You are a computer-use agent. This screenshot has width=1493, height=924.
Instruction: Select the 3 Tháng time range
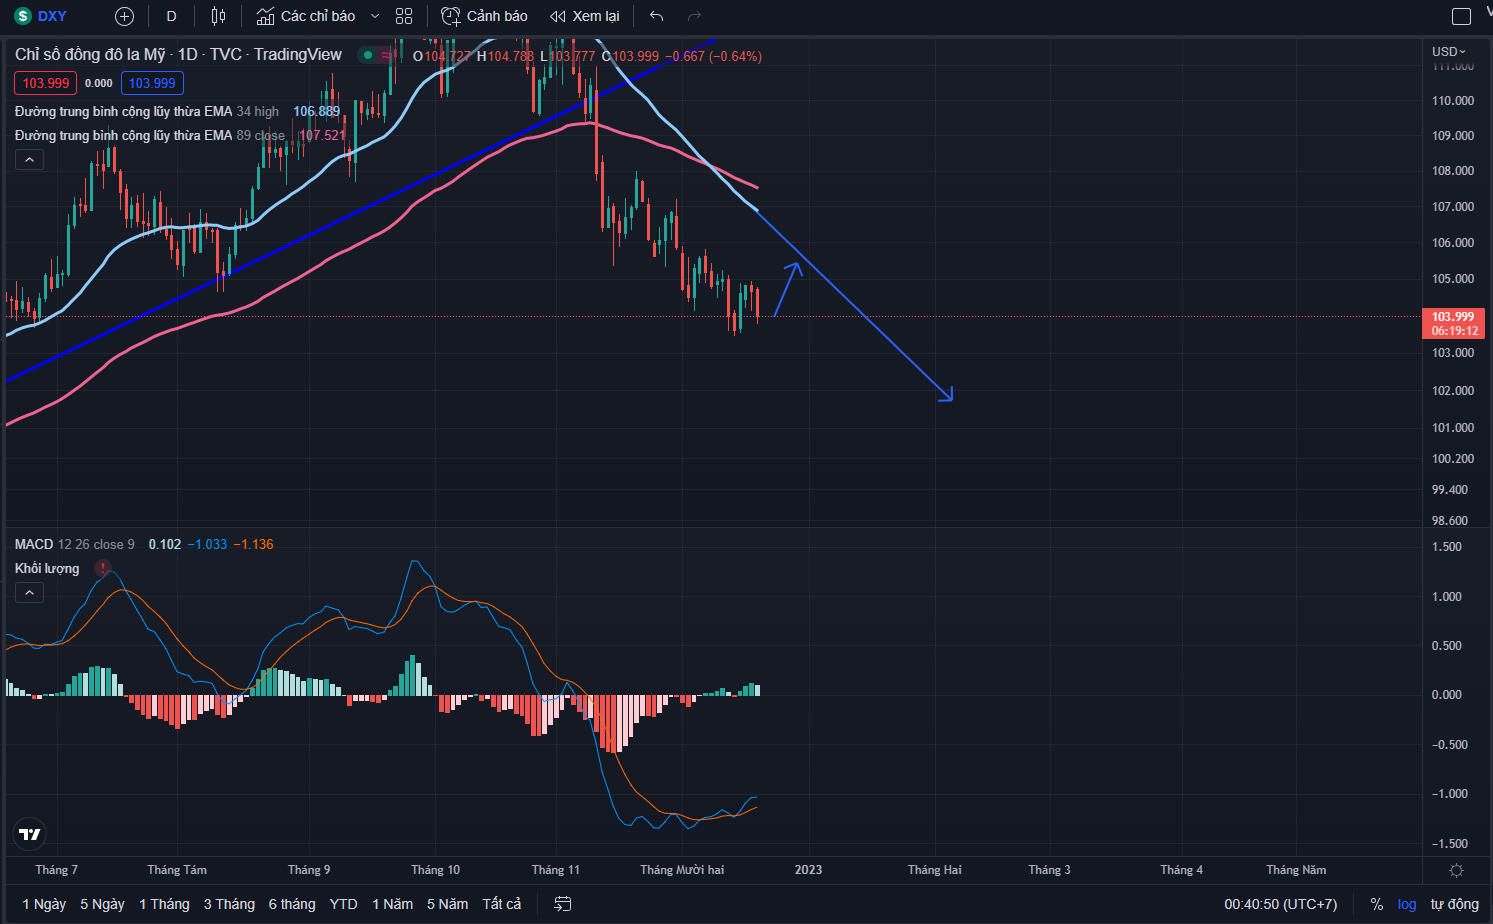pos(229,904)
